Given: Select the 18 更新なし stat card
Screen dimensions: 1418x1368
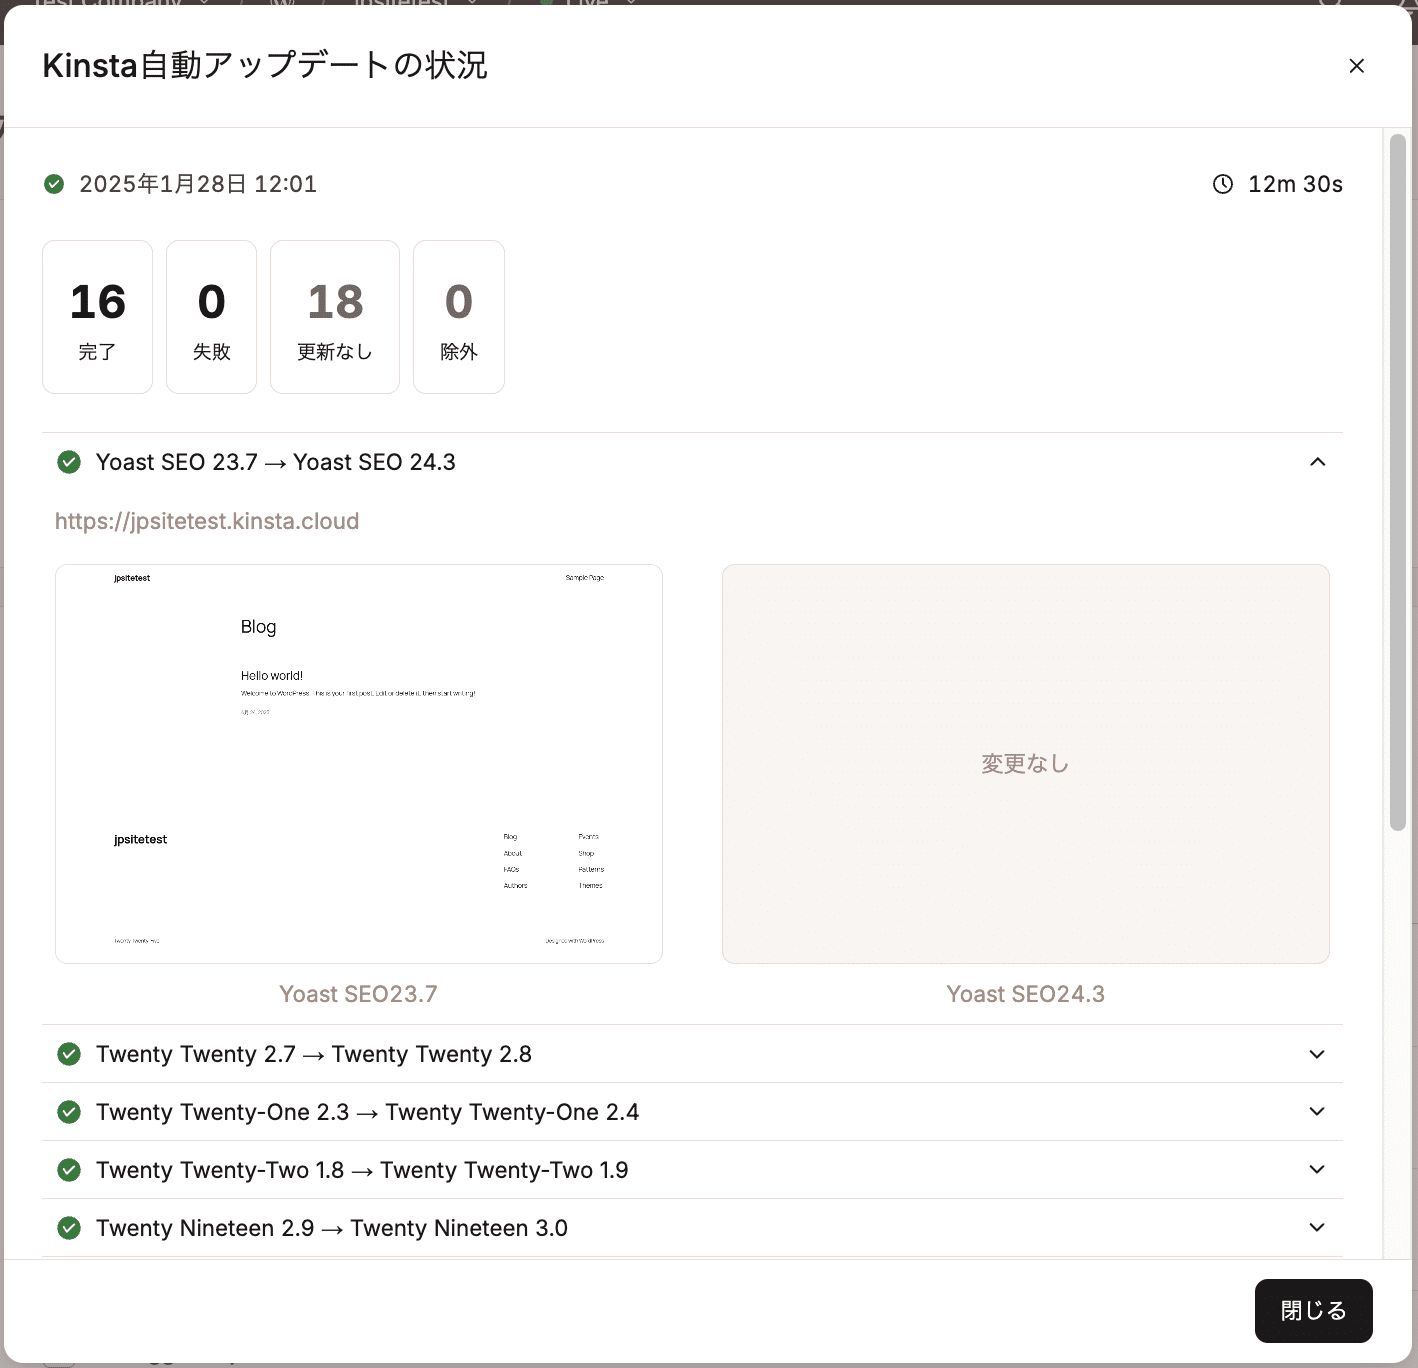Looking at the screenshot, I should [x=334, y=317].
